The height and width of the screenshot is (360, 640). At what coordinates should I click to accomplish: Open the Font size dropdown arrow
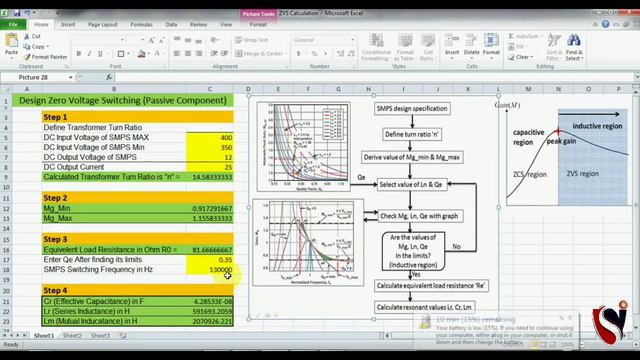click(x=142, y=40)
